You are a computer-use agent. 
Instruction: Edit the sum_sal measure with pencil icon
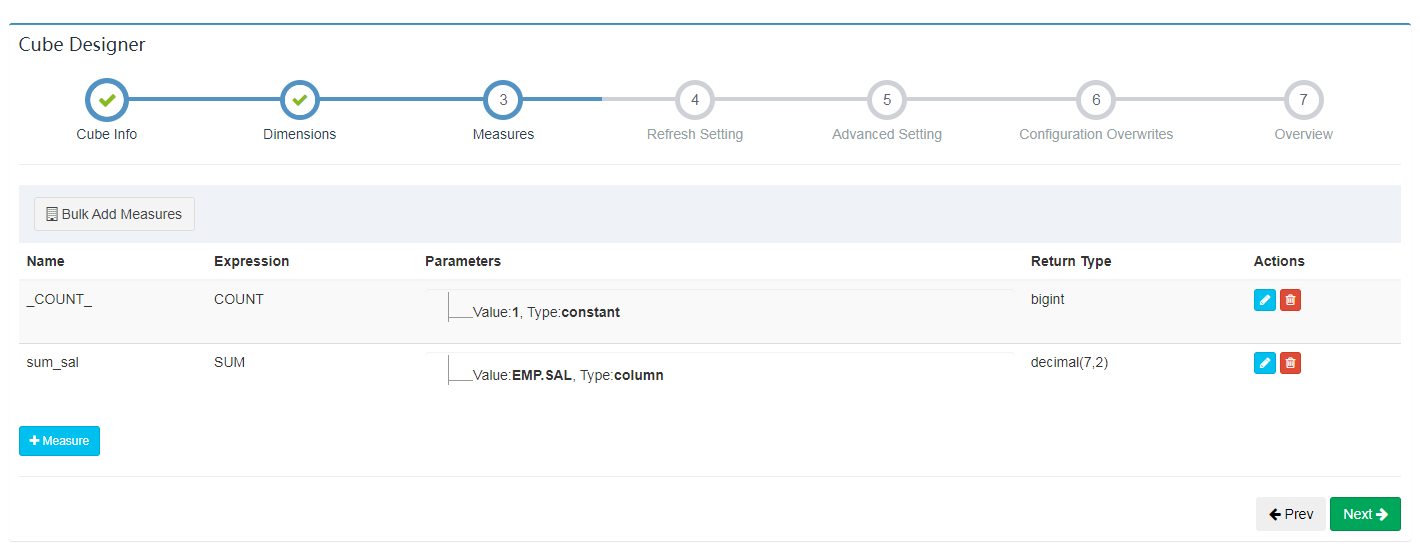tap(1264, 363)
